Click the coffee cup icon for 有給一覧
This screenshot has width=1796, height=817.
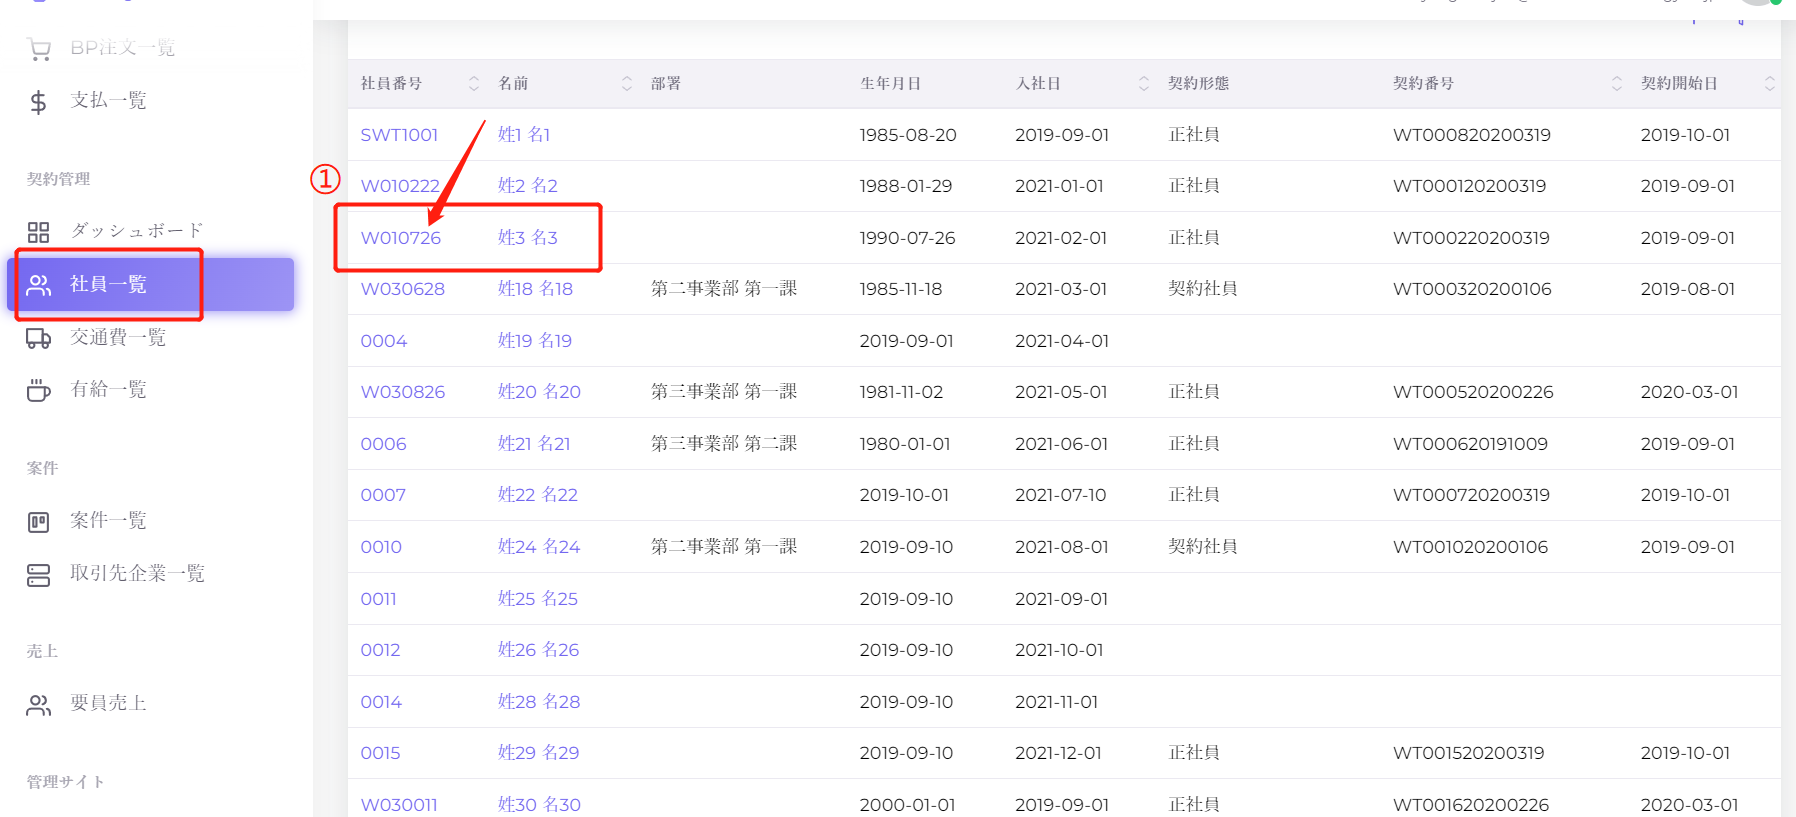[x=38, y=390]
